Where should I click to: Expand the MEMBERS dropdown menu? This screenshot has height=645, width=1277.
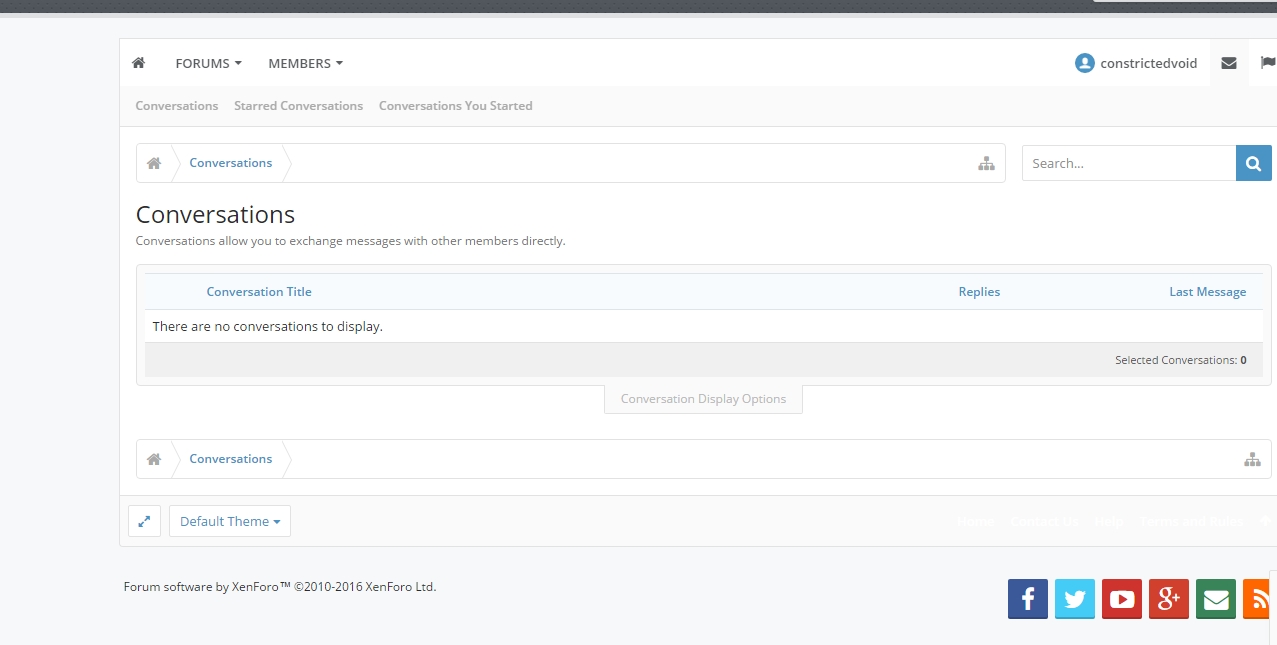point(305,63)
